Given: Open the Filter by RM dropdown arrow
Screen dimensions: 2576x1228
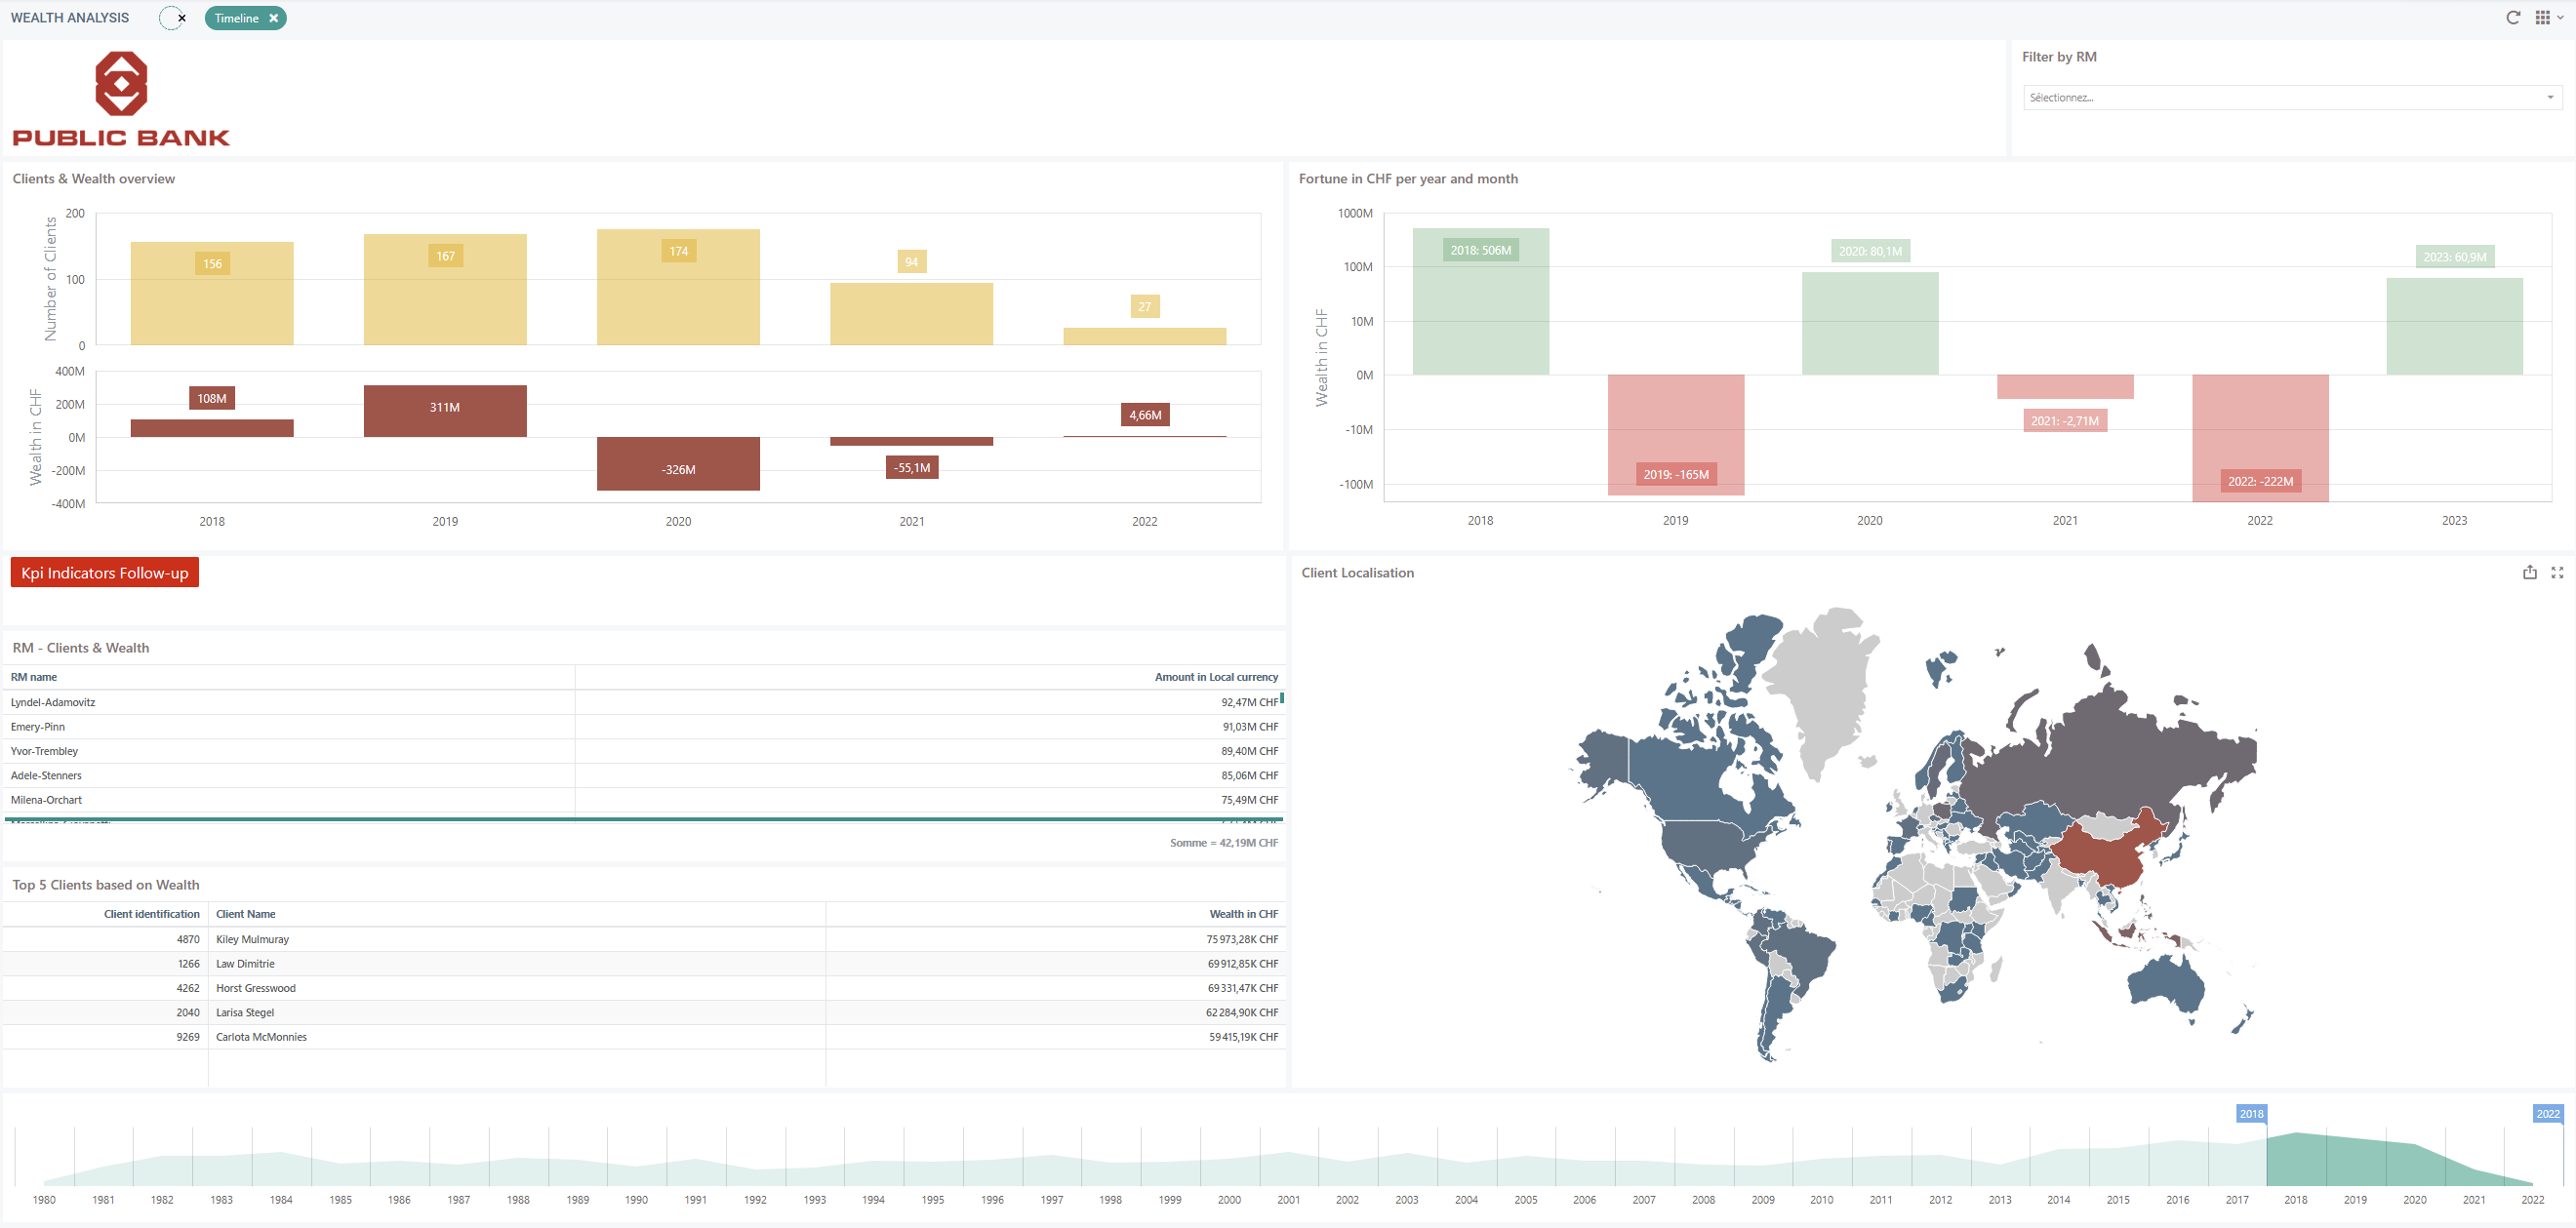Looking at the screenshot, I should point(2550,97).
